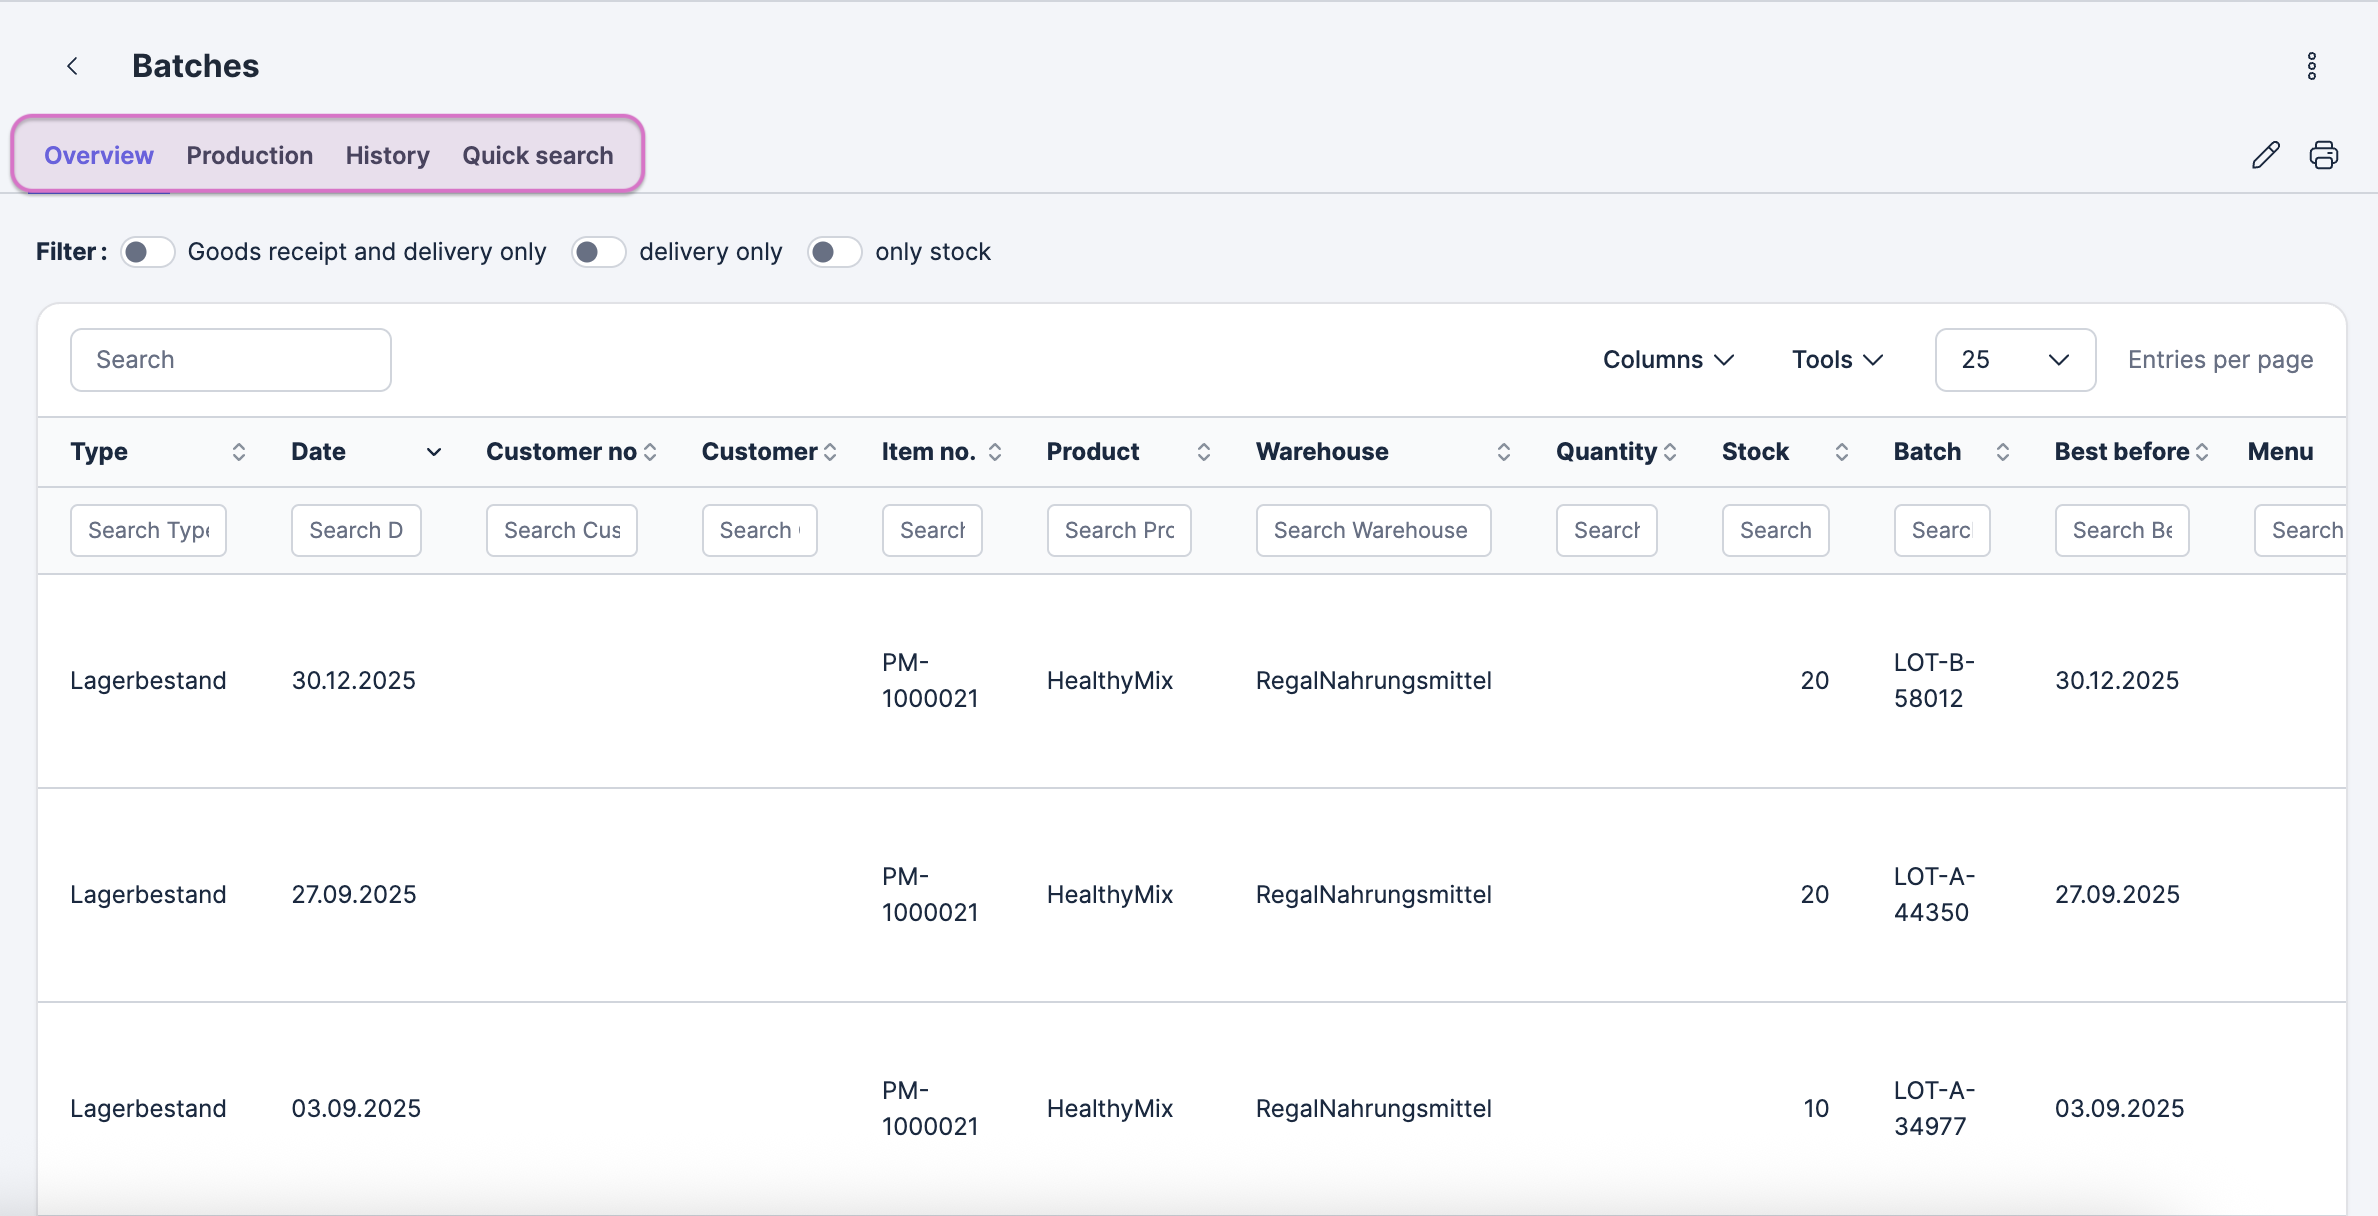The image size is (2378, 1216).
Task: Click the printer icon
Action: tap(2323, 155)
